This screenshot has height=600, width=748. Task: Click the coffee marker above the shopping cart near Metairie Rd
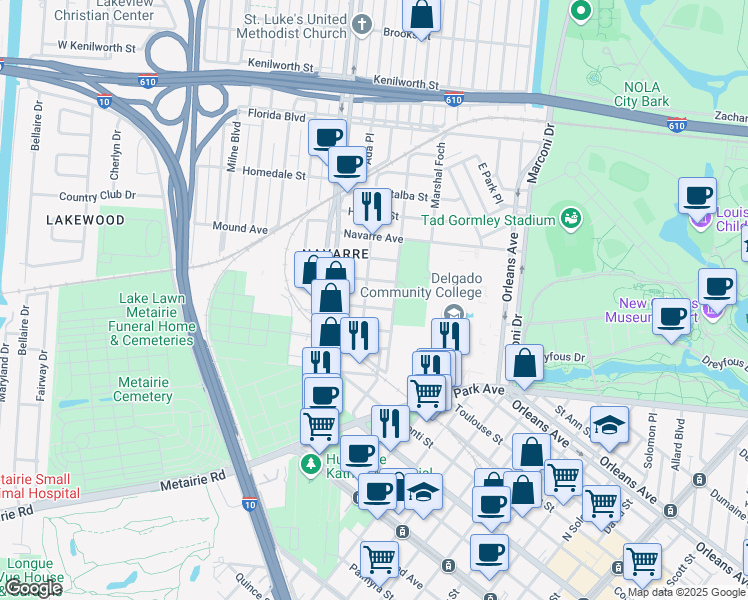[x=322, y=395]
